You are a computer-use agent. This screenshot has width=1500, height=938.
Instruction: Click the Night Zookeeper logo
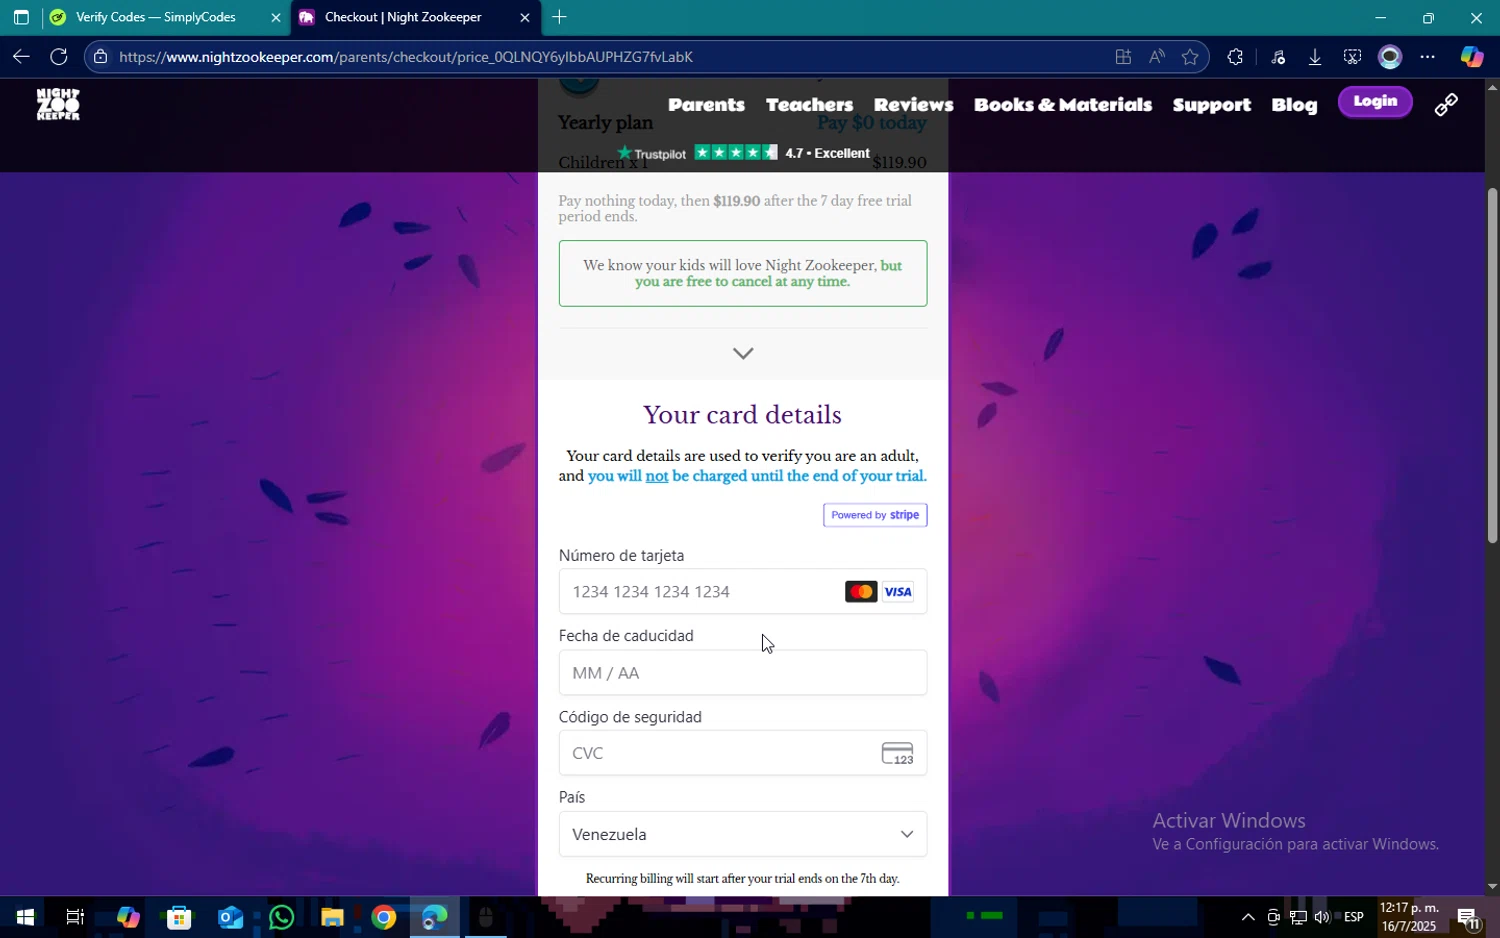pos(58,104)
